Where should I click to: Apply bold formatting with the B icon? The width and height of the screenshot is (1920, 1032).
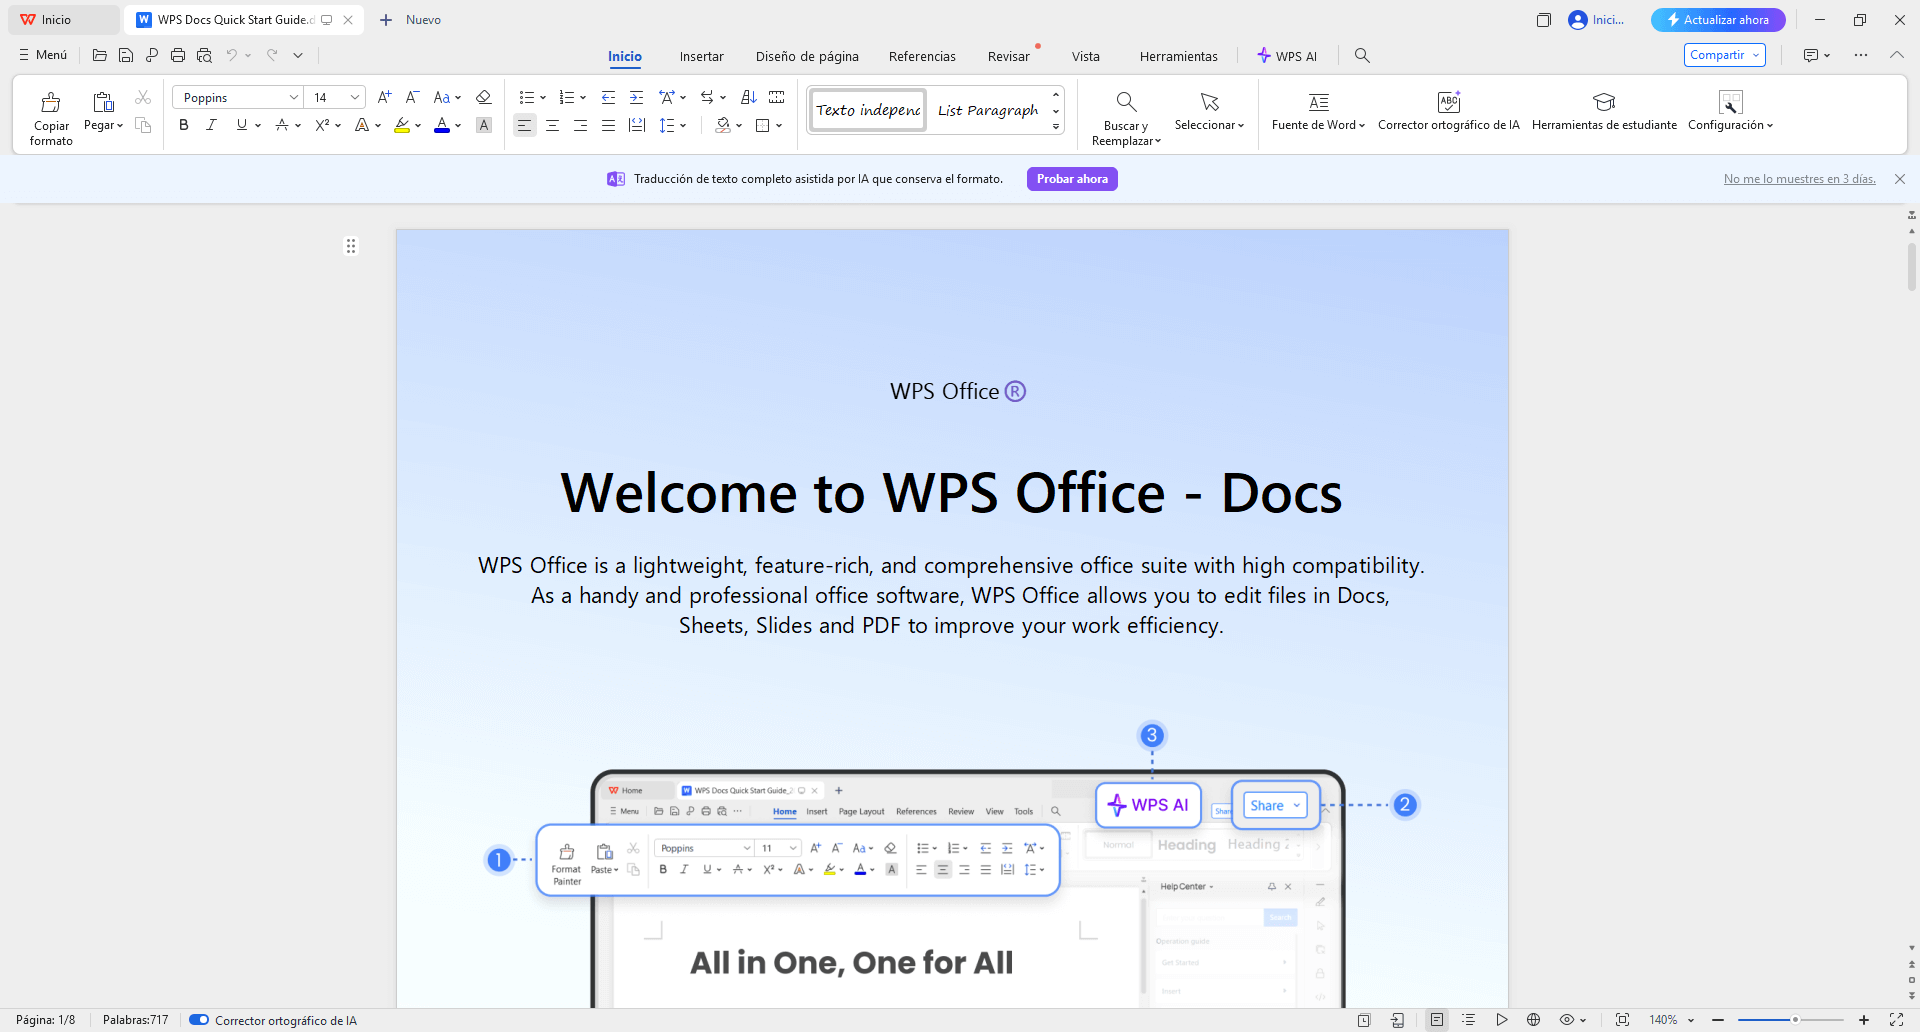tap(184, 125)
